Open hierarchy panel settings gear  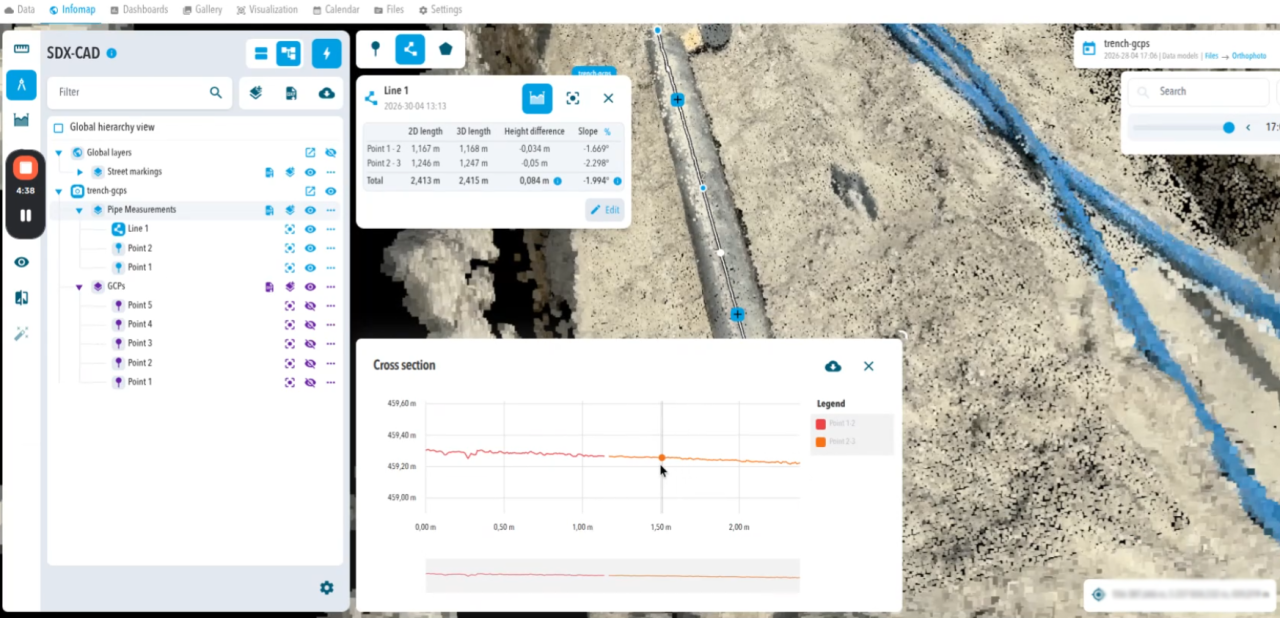(x=326, y=588)
